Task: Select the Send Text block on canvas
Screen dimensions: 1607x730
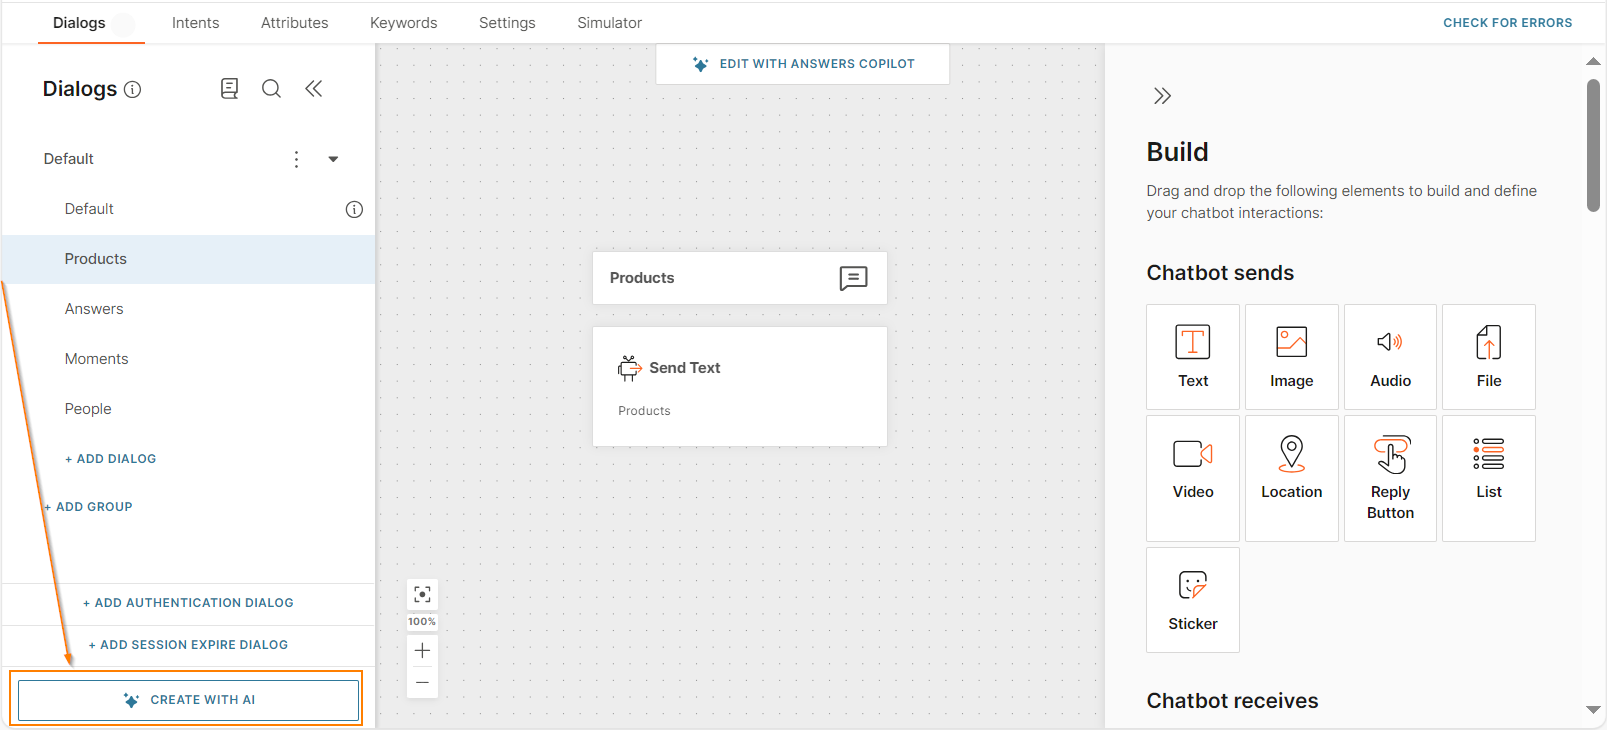Action: (x=740, y=386)
